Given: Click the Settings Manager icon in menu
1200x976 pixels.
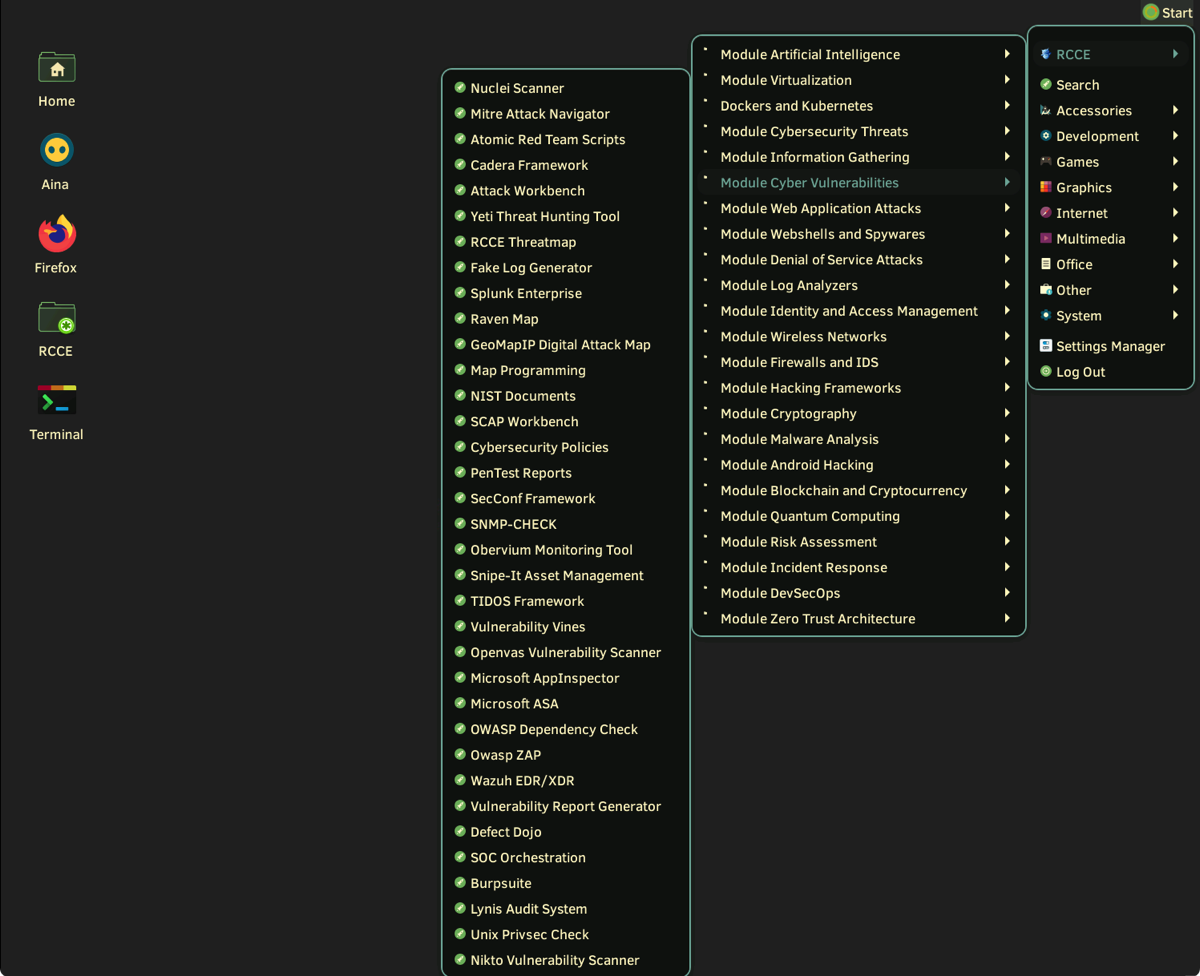Looking at the screenshot, I should point(1046,346).
